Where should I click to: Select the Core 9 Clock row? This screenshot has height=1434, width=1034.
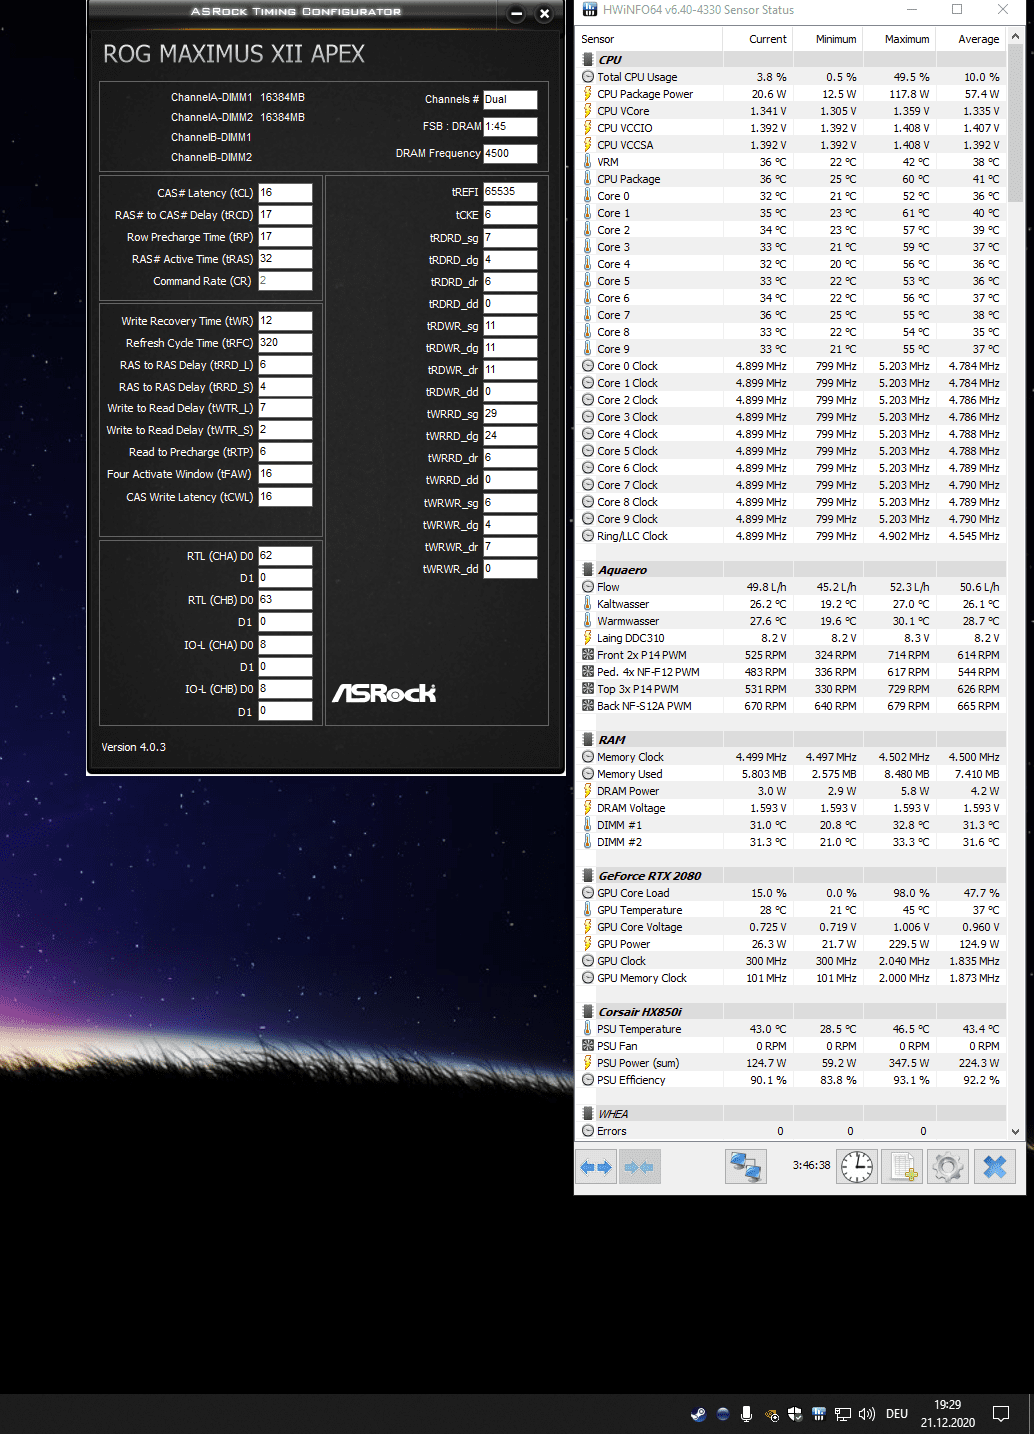click(x=792, y=519)
